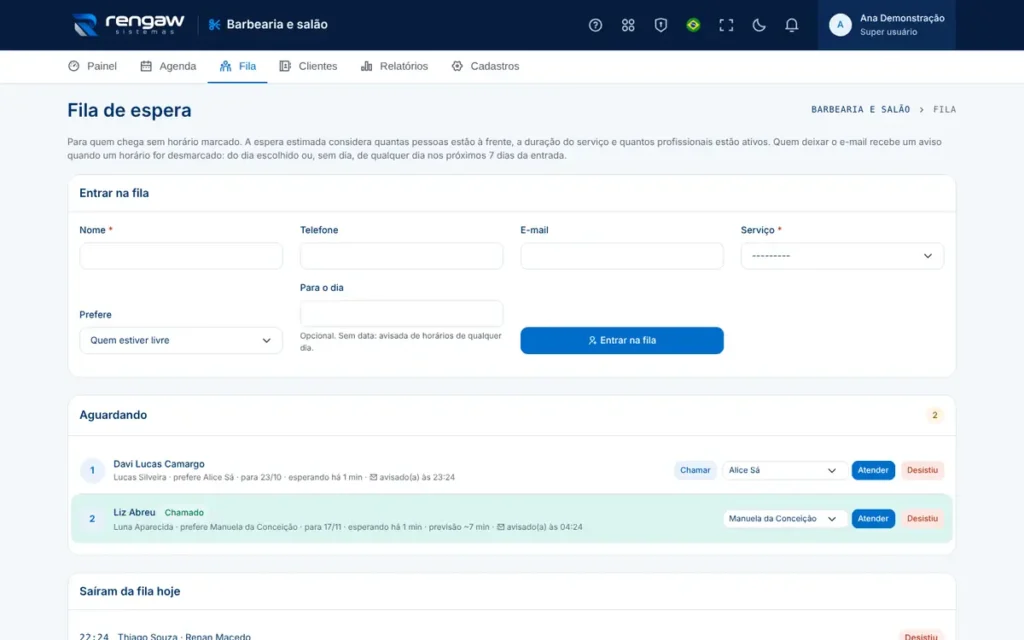Click Atender for Liz Abreu

click(x=873, y=519)
